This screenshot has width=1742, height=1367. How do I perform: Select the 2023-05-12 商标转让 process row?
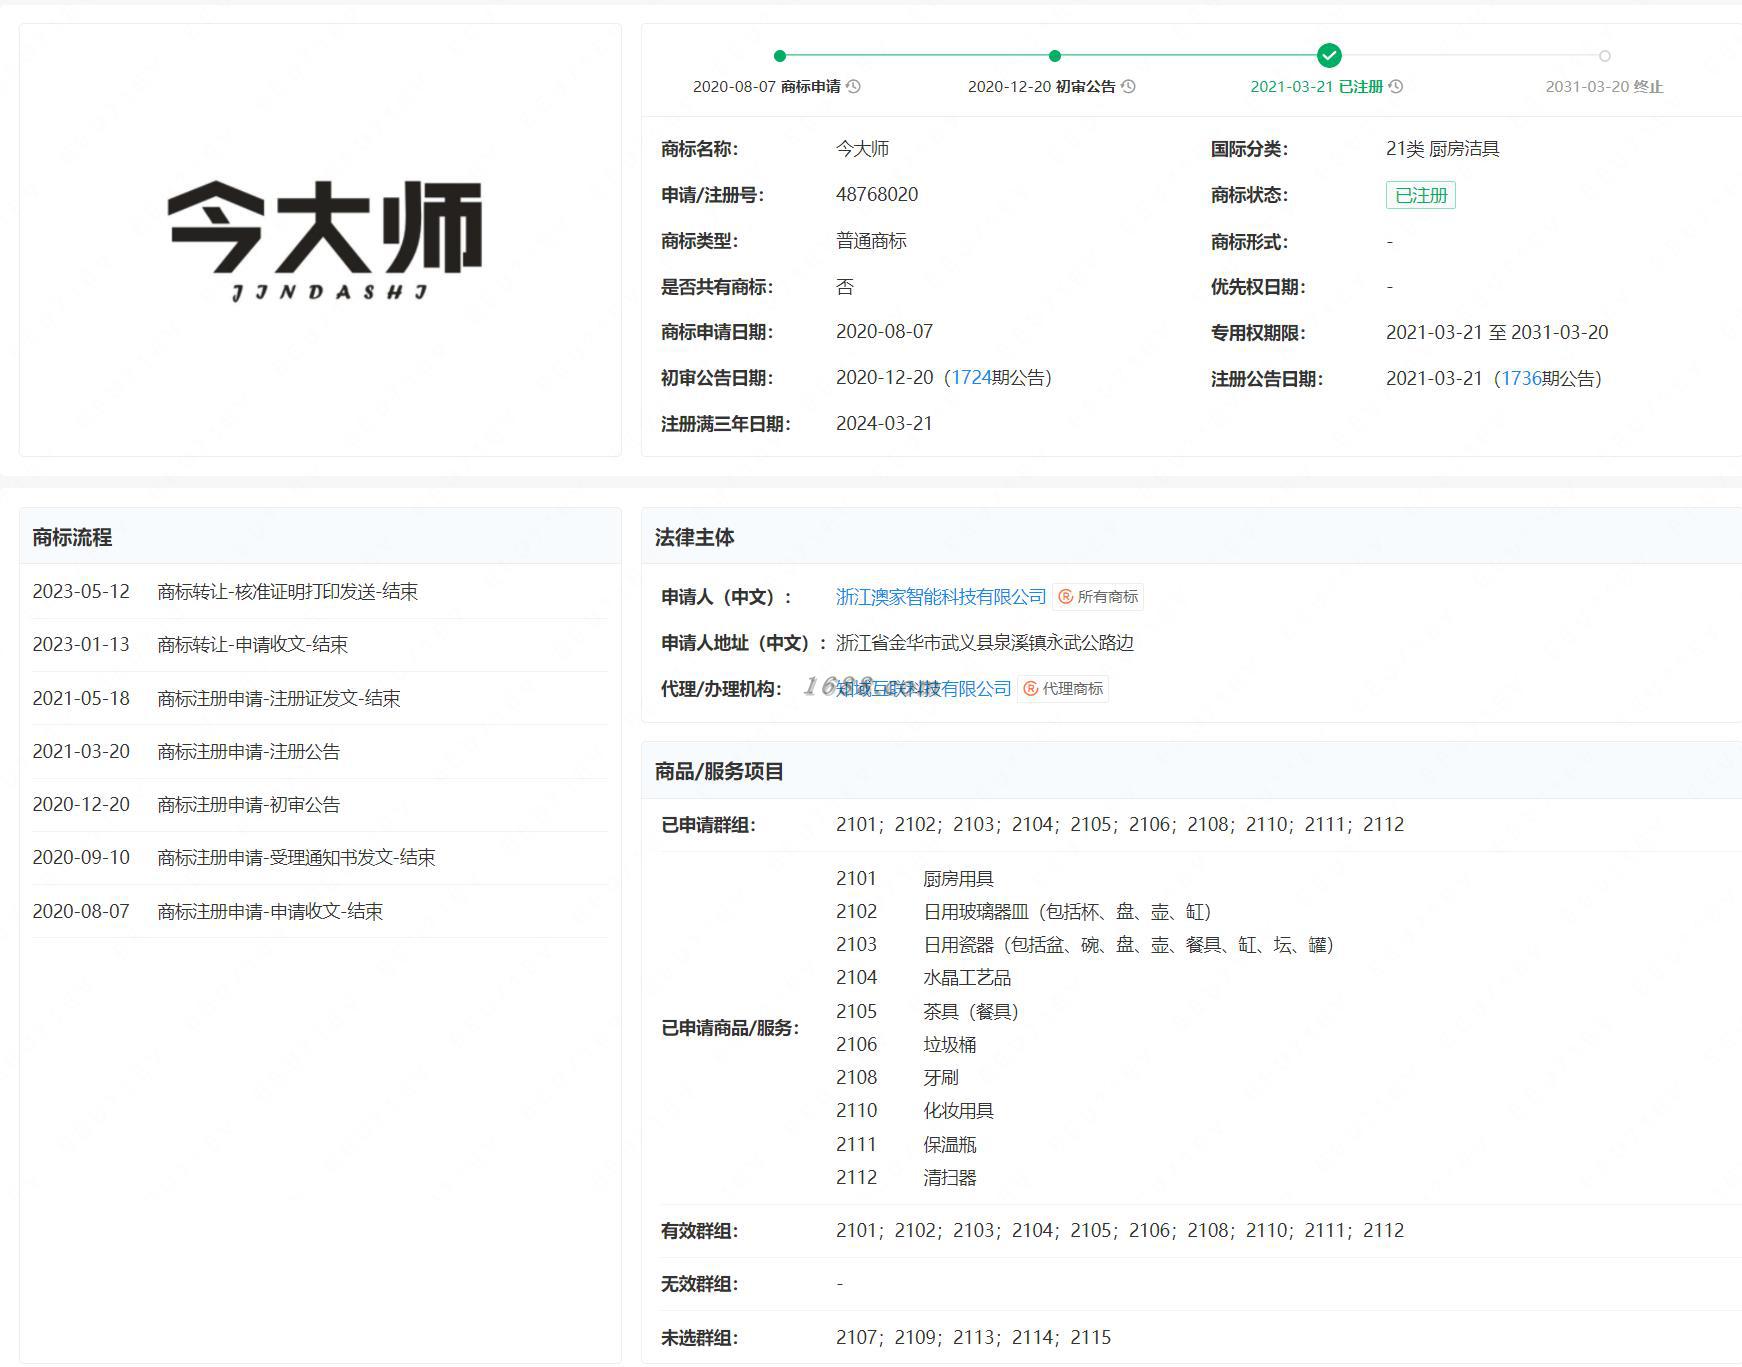tap(320, 592)
